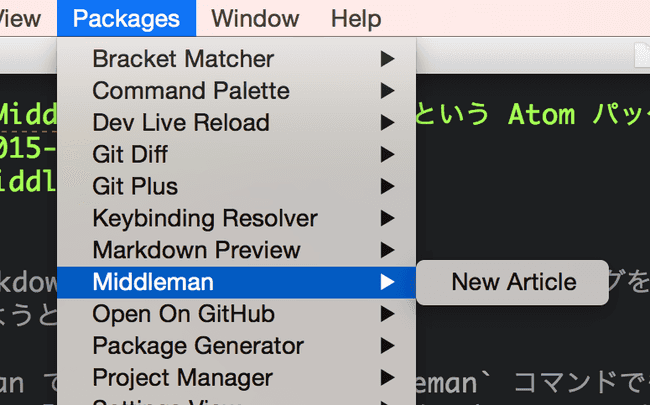Expand the Bracket Matcher submenu arrow
The image size is (650, 405).
coord(387,59)
